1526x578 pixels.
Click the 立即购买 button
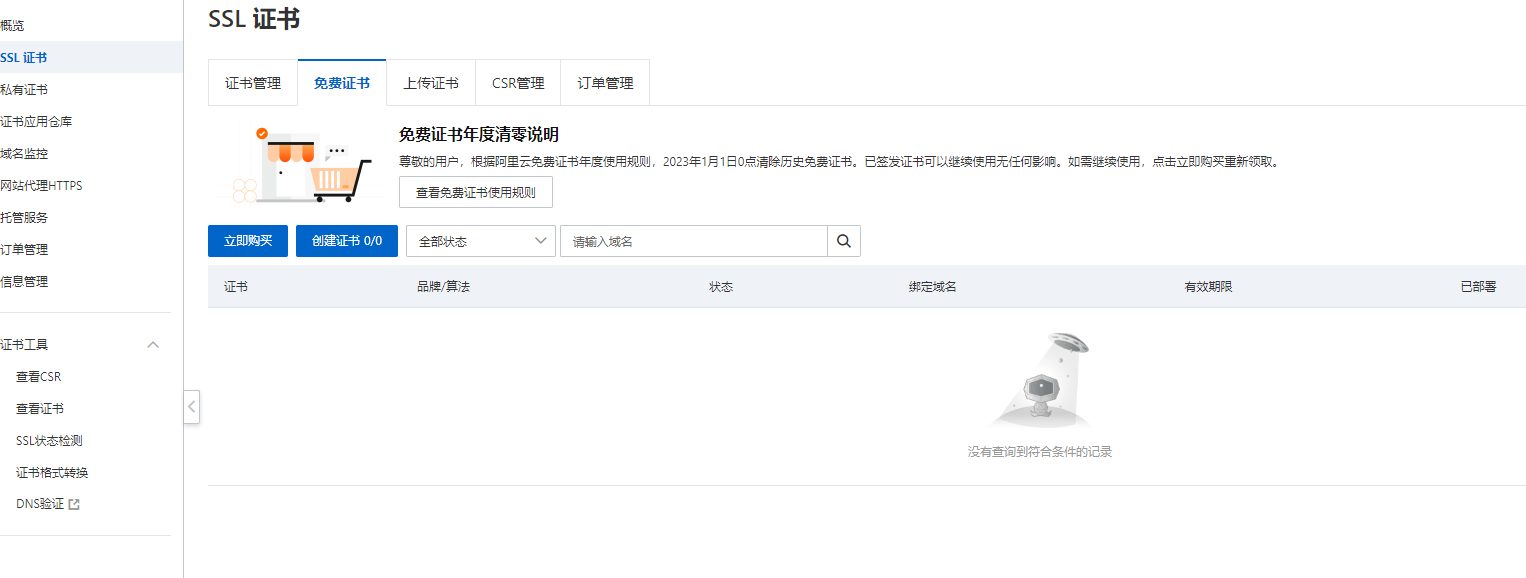point(248,241)
